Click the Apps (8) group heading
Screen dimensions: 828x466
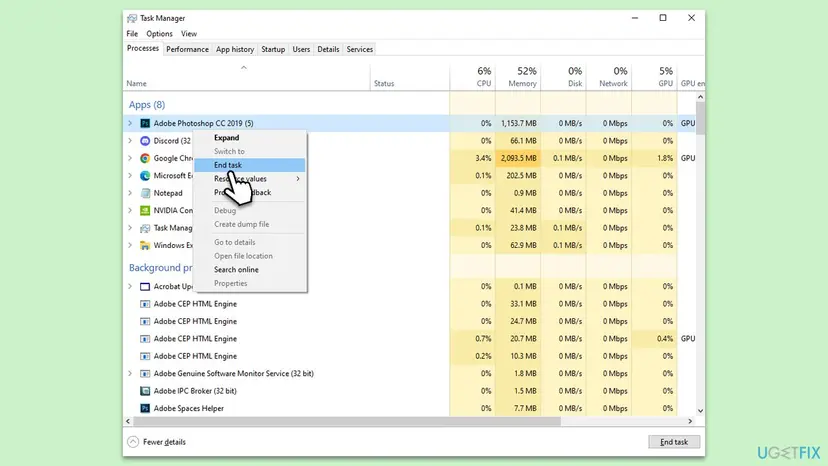tap(147, 105)
